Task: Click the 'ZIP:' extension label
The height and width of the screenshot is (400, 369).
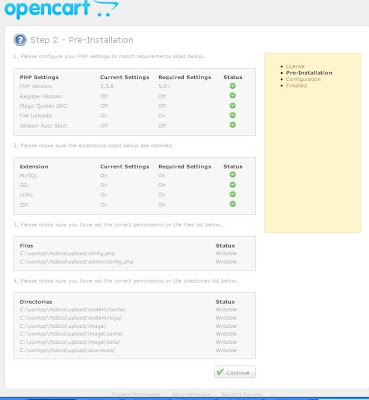Action: 25,205
